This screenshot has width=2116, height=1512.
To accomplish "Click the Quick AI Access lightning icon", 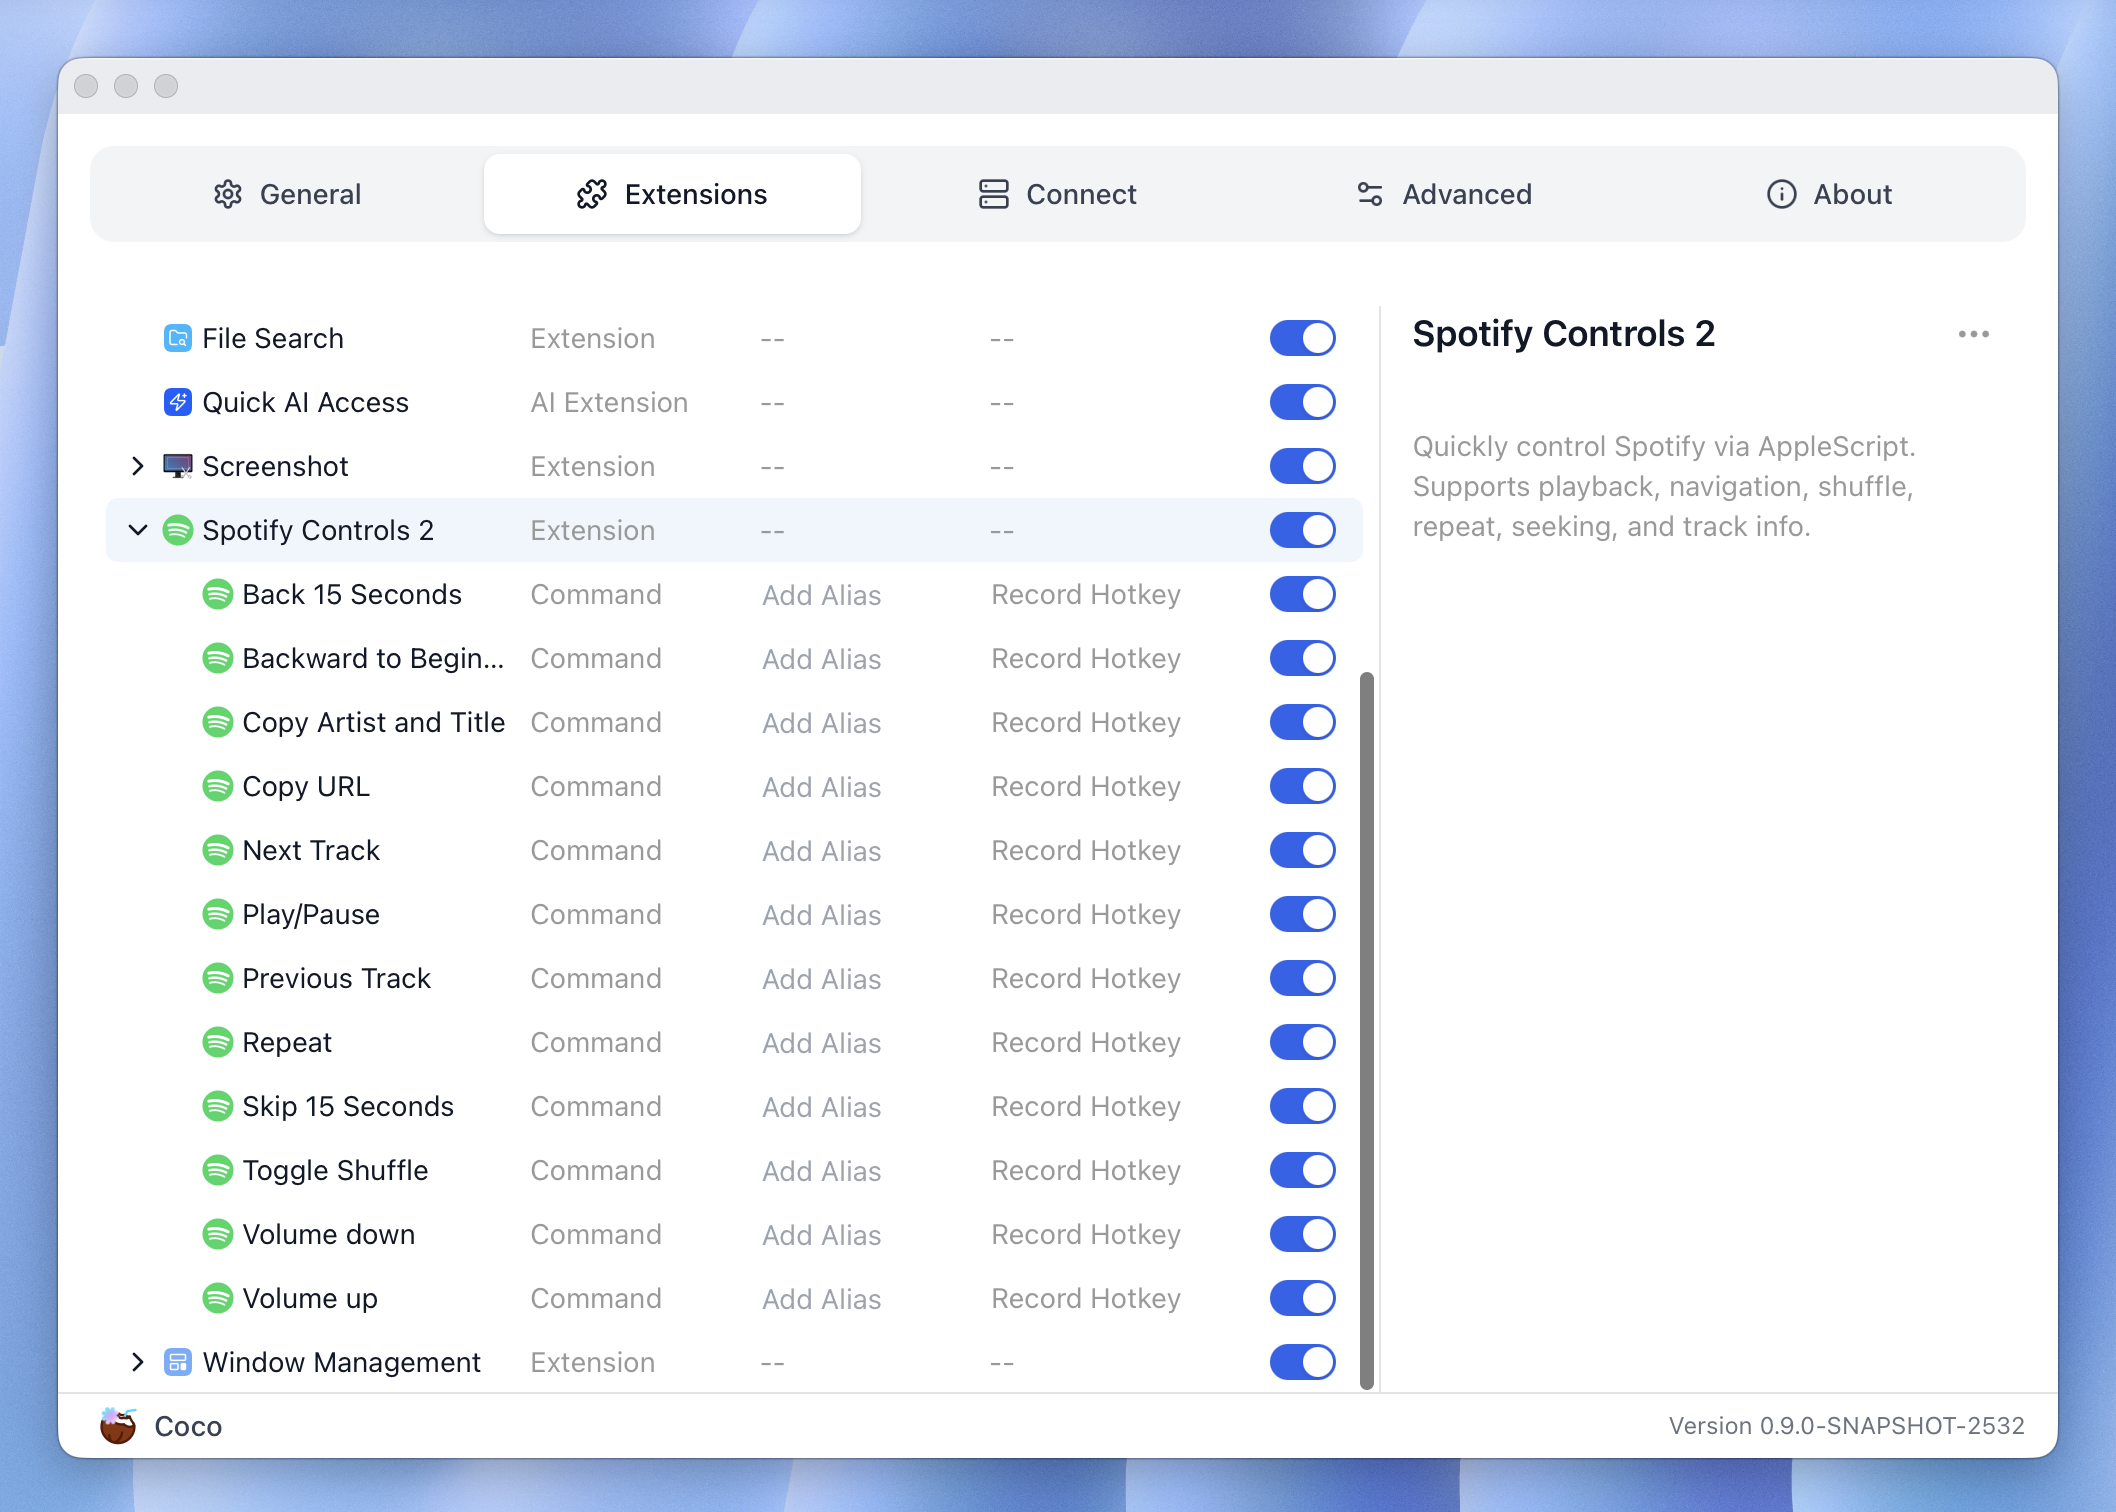I will [x=177, y=402].
